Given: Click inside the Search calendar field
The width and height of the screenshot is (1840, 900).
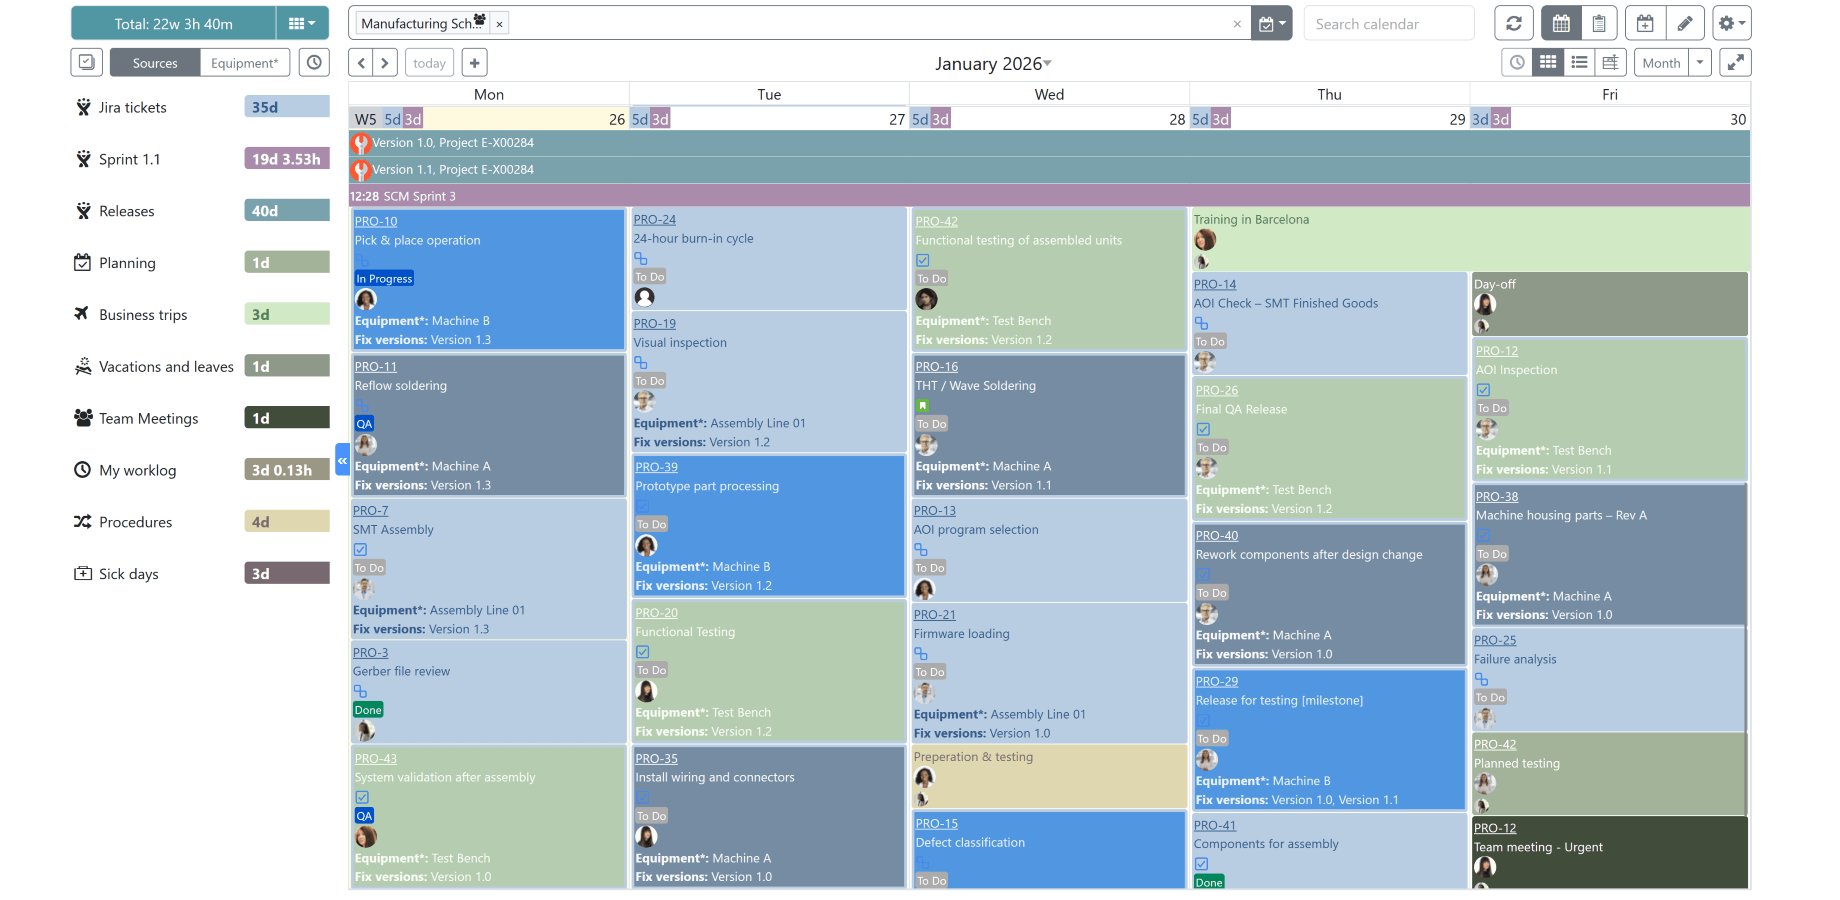Looking at the screenshot, I should pyautogui.click(x=1388, y=22).
